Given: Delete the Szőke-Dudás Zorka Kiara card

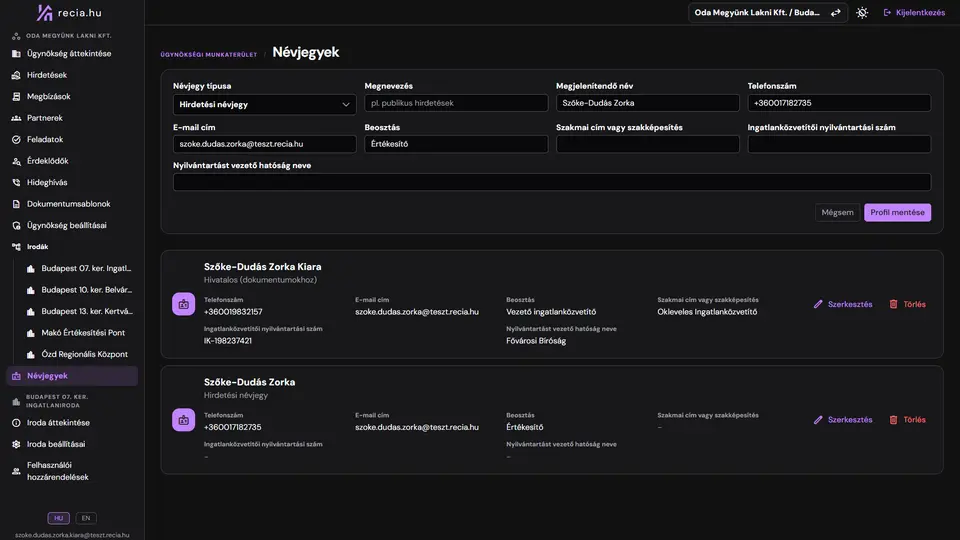Looking at the screenshot, I should 907,304.
